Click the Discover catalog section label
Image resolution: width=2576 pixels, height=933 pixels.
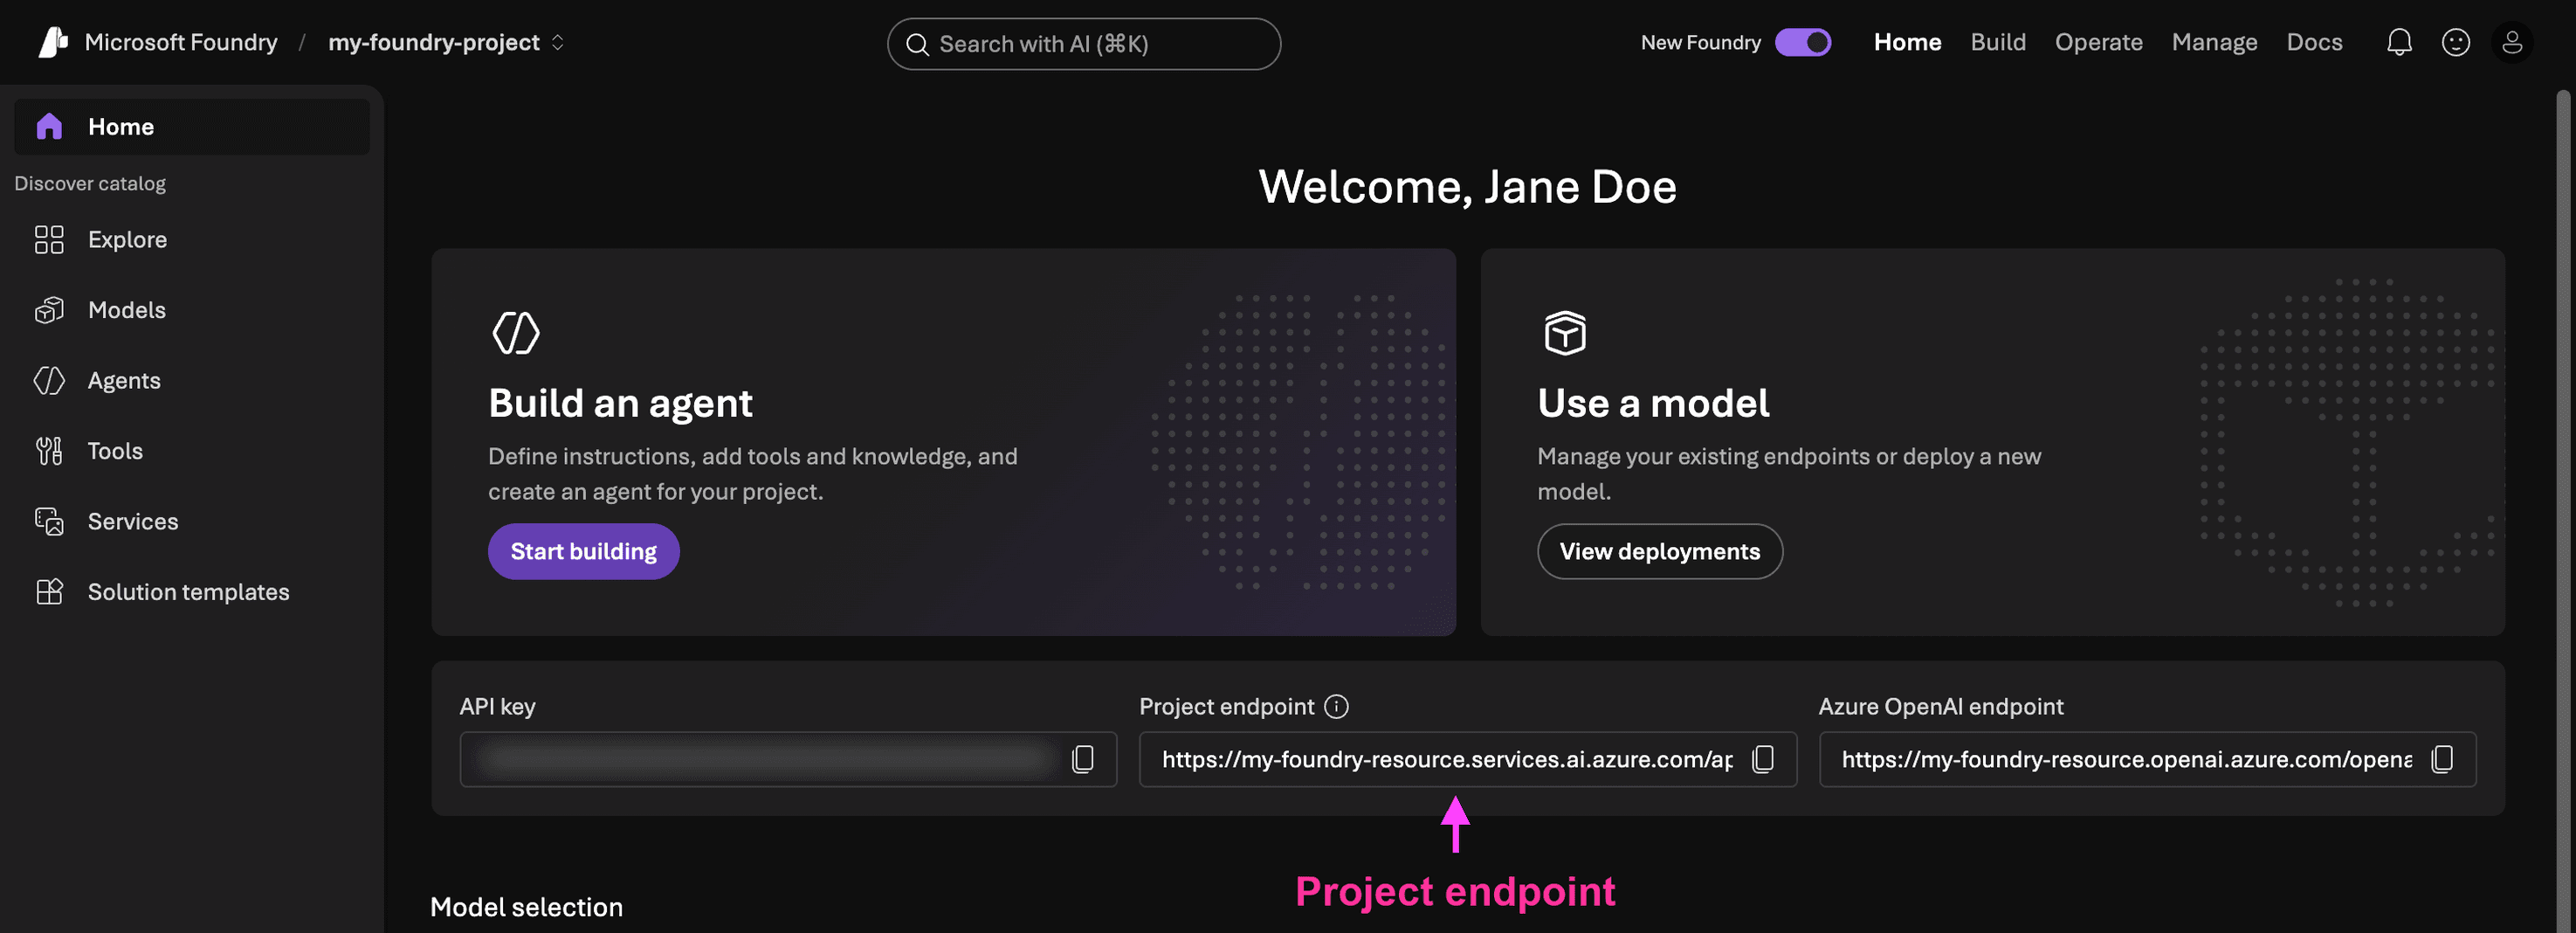click(x=90, y=183)
